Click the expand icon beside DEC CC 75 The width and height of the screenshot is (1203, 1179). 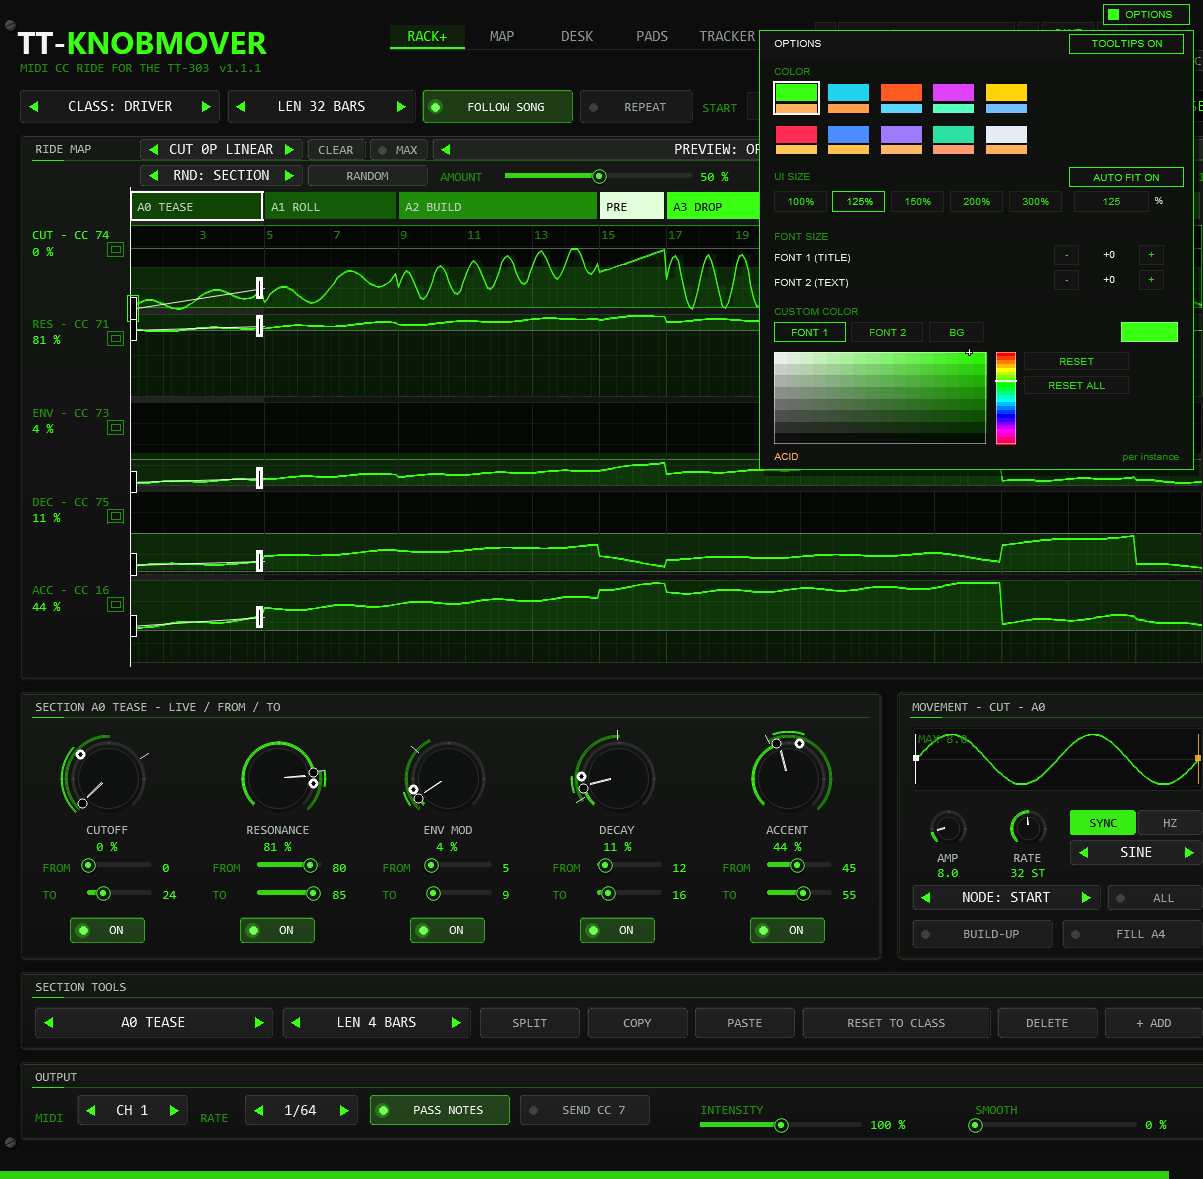pyautogui.click(x=116, y=516)
